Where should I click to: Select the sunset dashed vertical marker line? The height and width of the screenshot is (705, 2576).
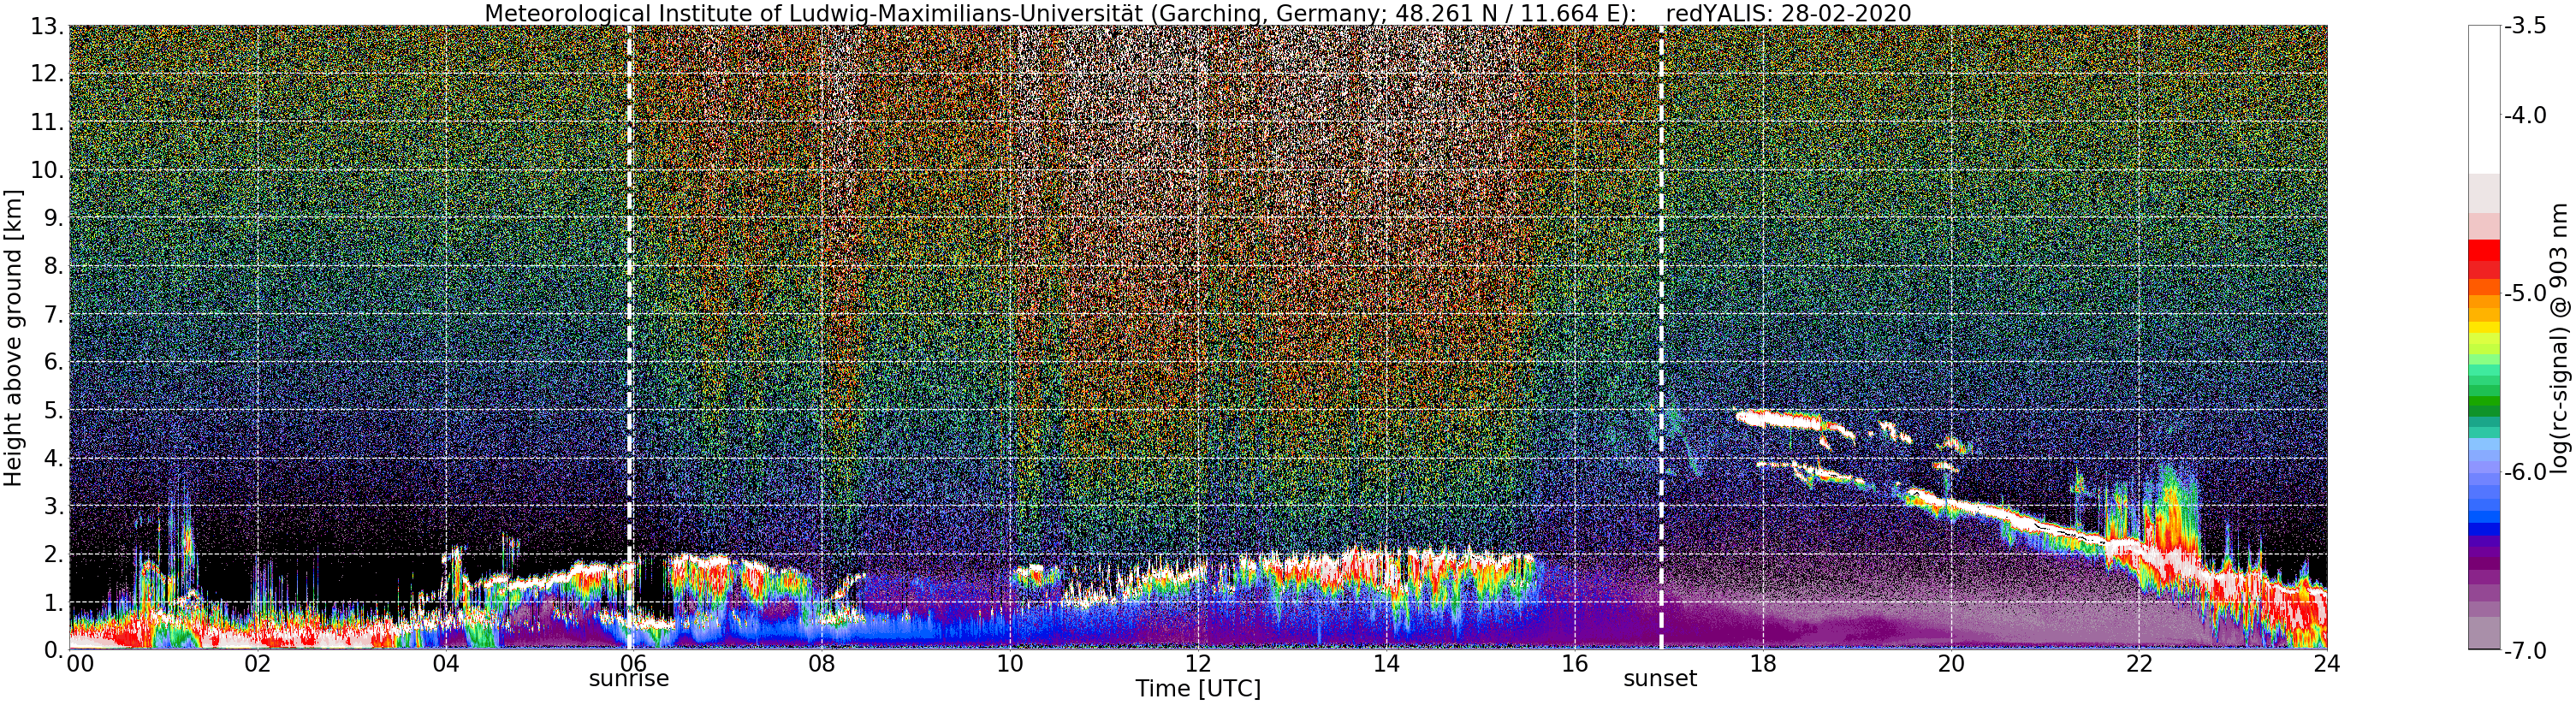coord(1661,337)
